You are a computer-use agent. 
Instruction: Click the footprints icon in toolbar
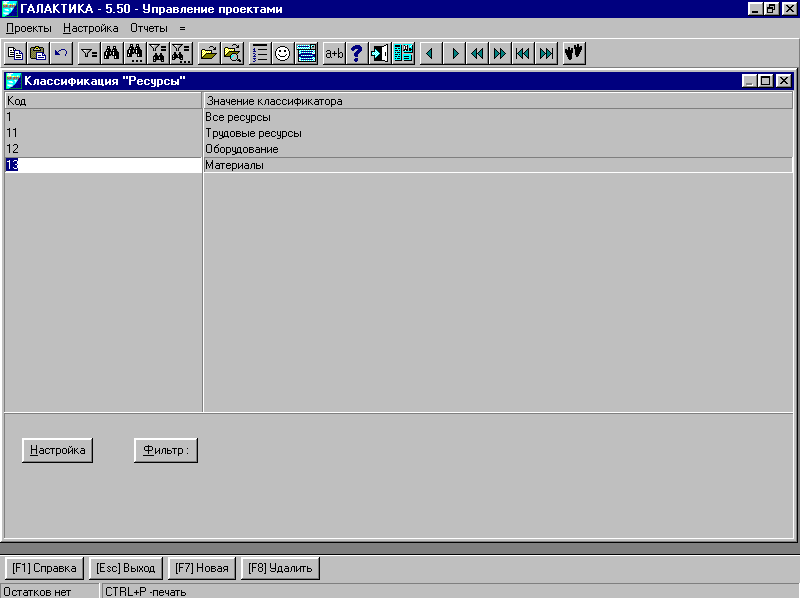pyautogui.click(x=574, y=53)
